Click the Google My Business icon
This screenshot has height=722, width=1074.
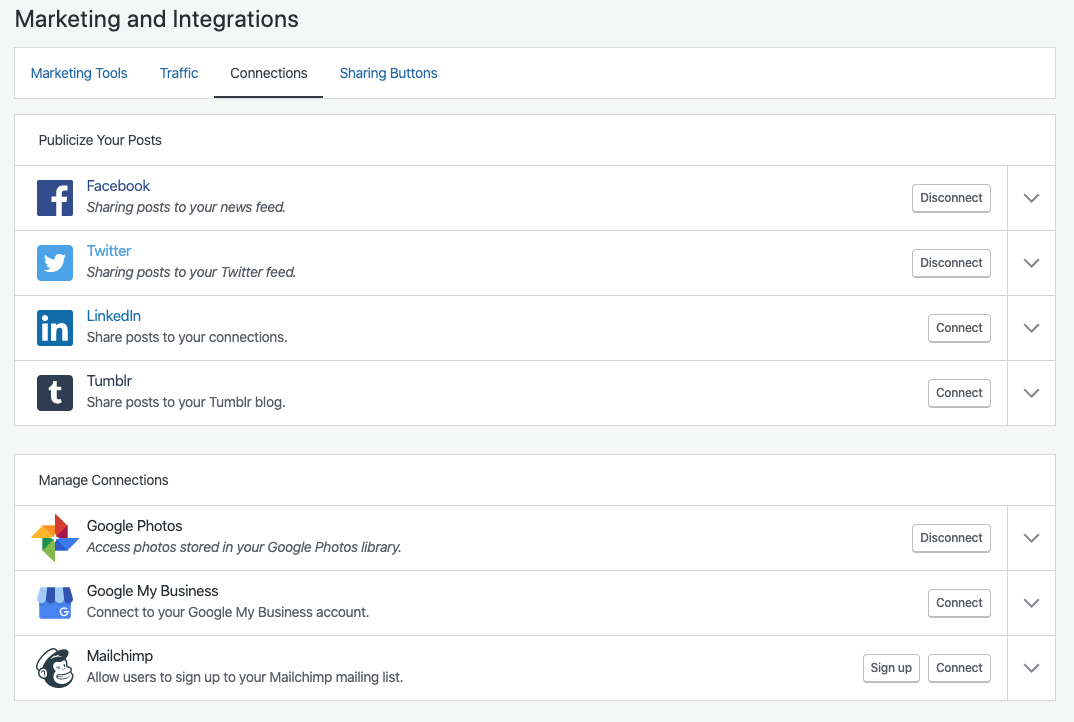[55, 602]
